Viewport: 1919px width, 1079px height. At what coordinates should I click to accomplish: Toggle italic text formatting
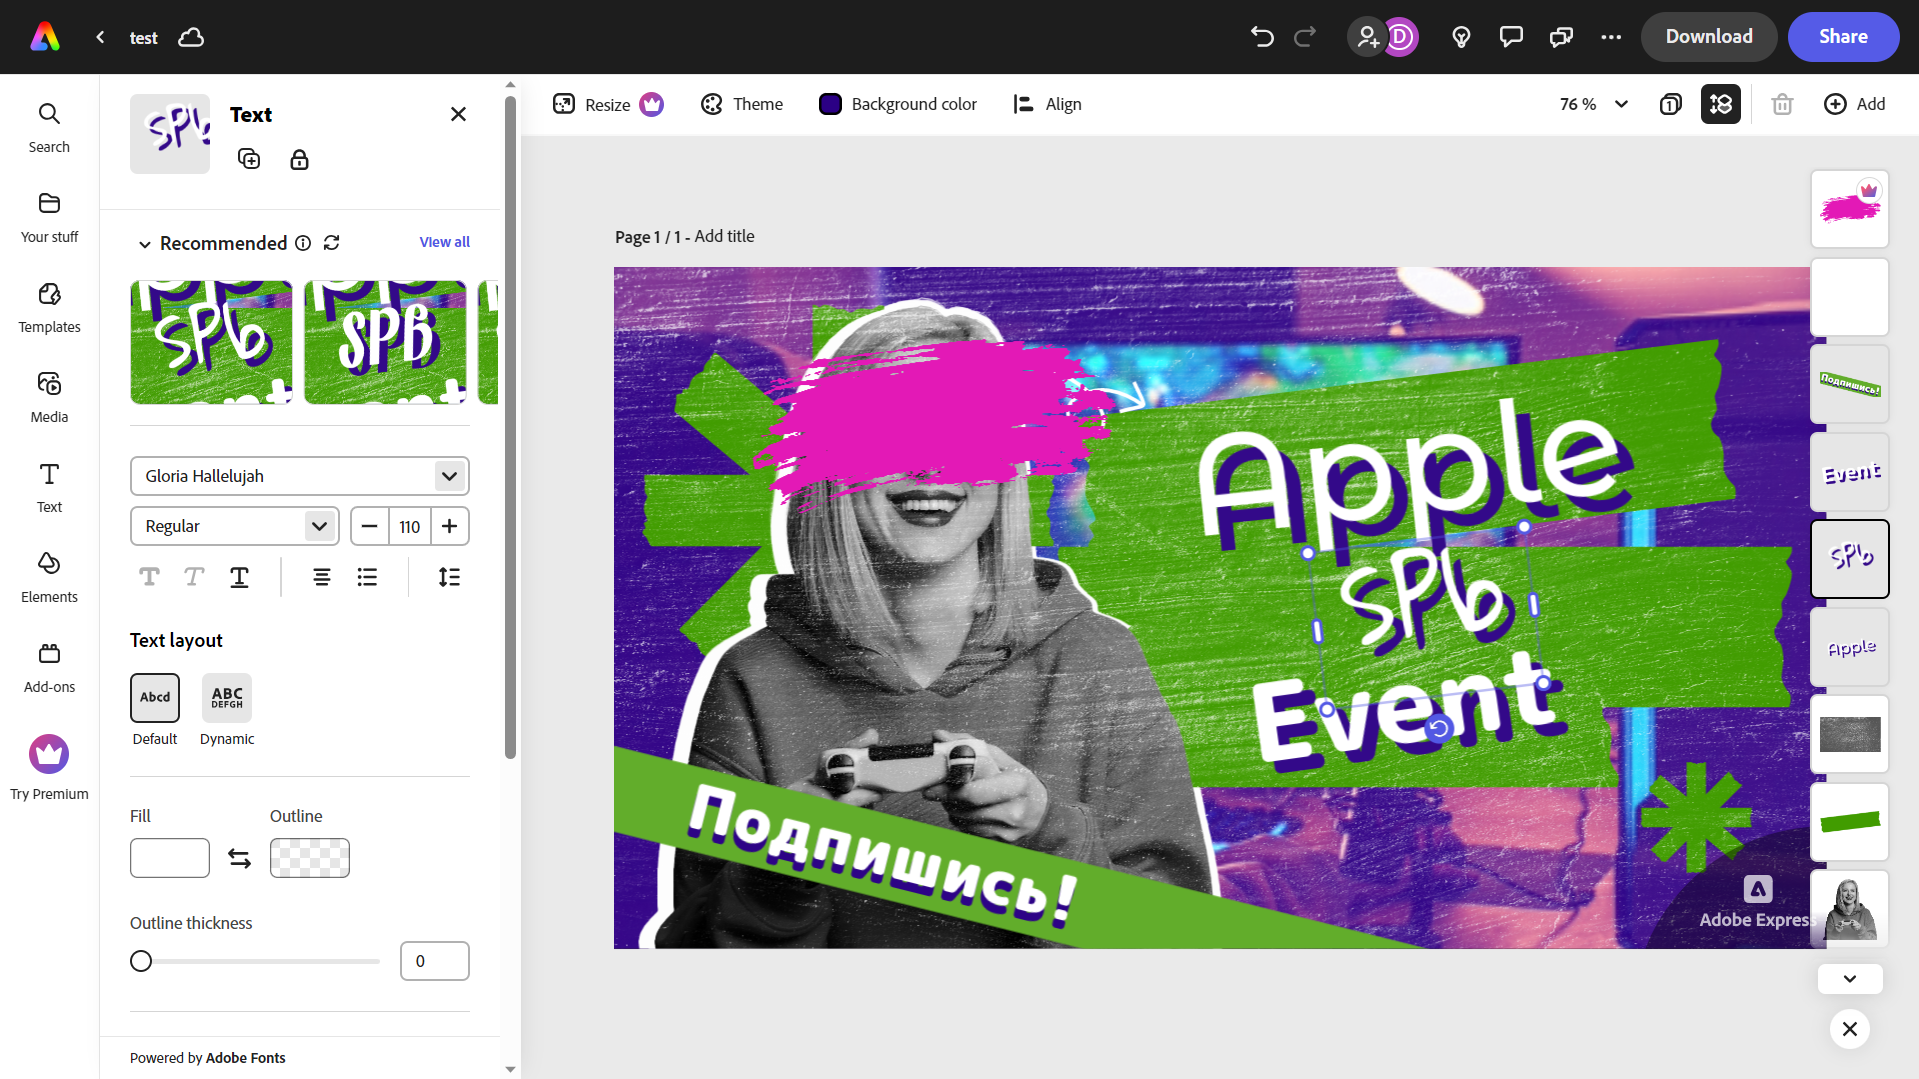tap(194, 577)
